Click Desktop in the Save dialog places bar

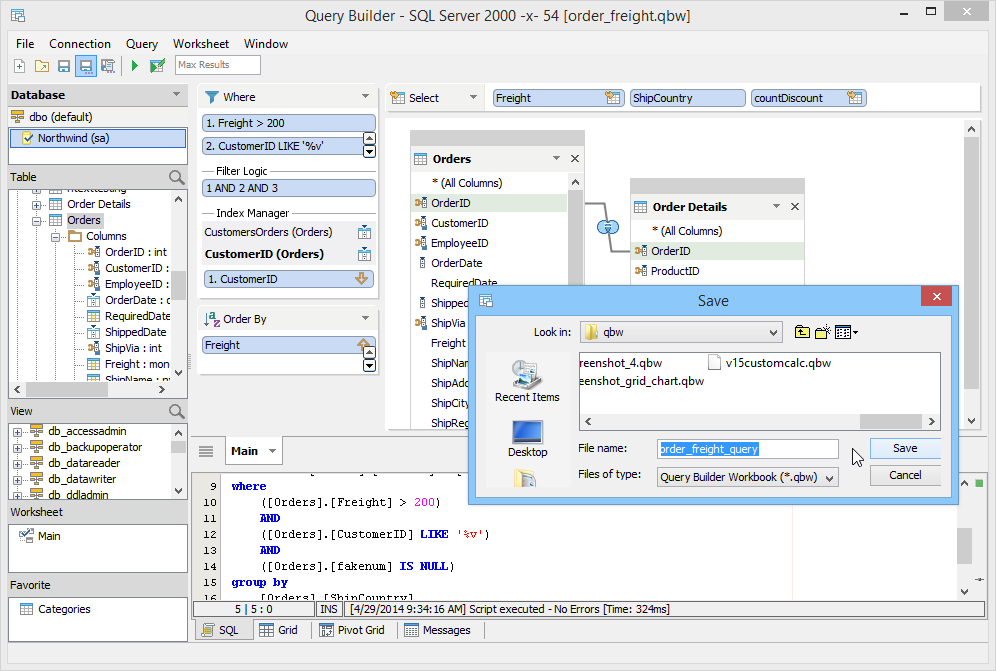click(x=527, y=438)
